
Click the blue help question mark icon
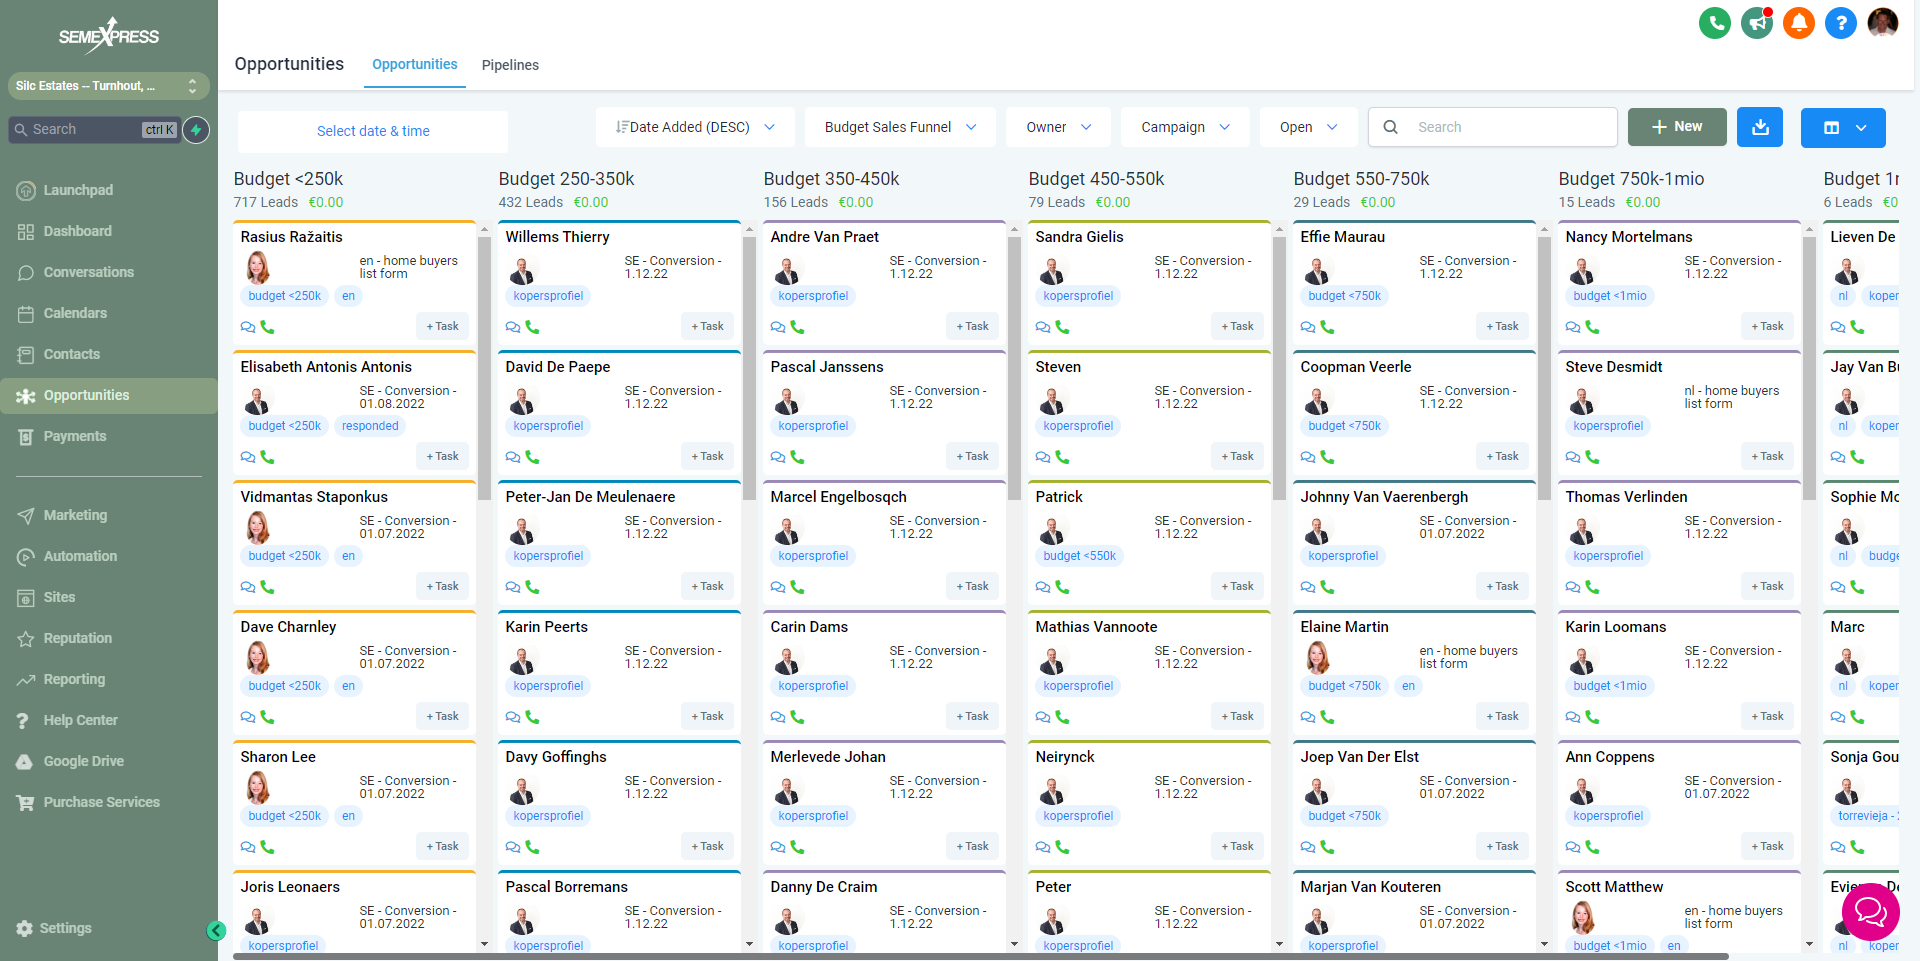[1841, 22]
